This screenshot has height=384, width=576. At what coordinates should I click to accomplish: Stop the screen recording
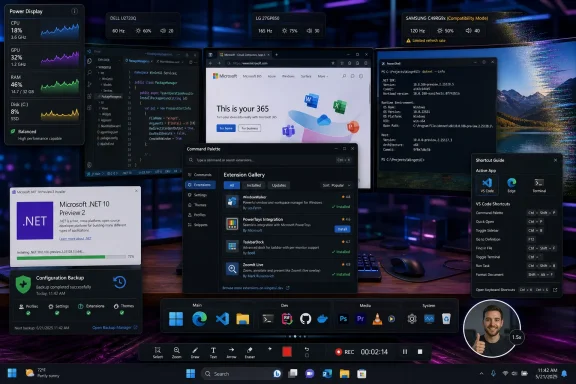point(420,352)
